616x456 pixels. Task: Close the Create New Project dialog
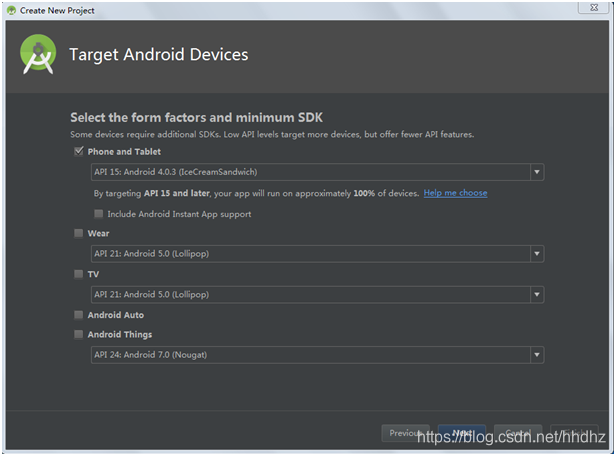click(x=594, y=7)
